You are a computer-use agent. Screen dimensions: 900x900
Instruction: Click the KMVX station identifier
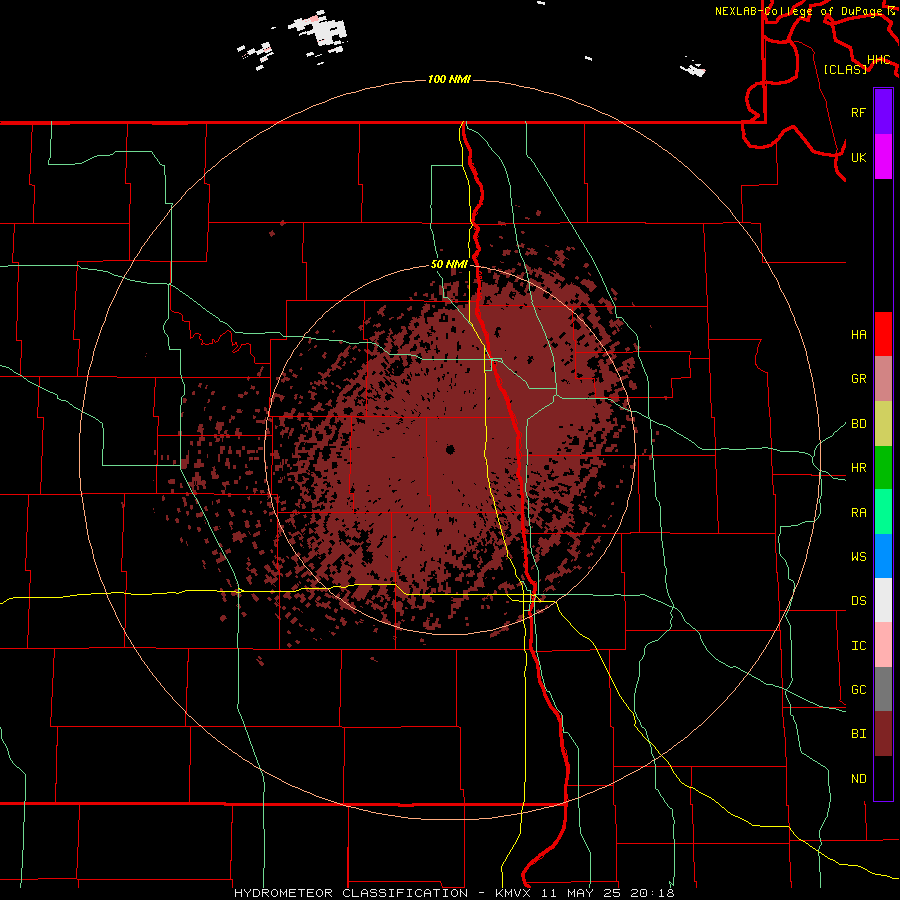(513, 893)
